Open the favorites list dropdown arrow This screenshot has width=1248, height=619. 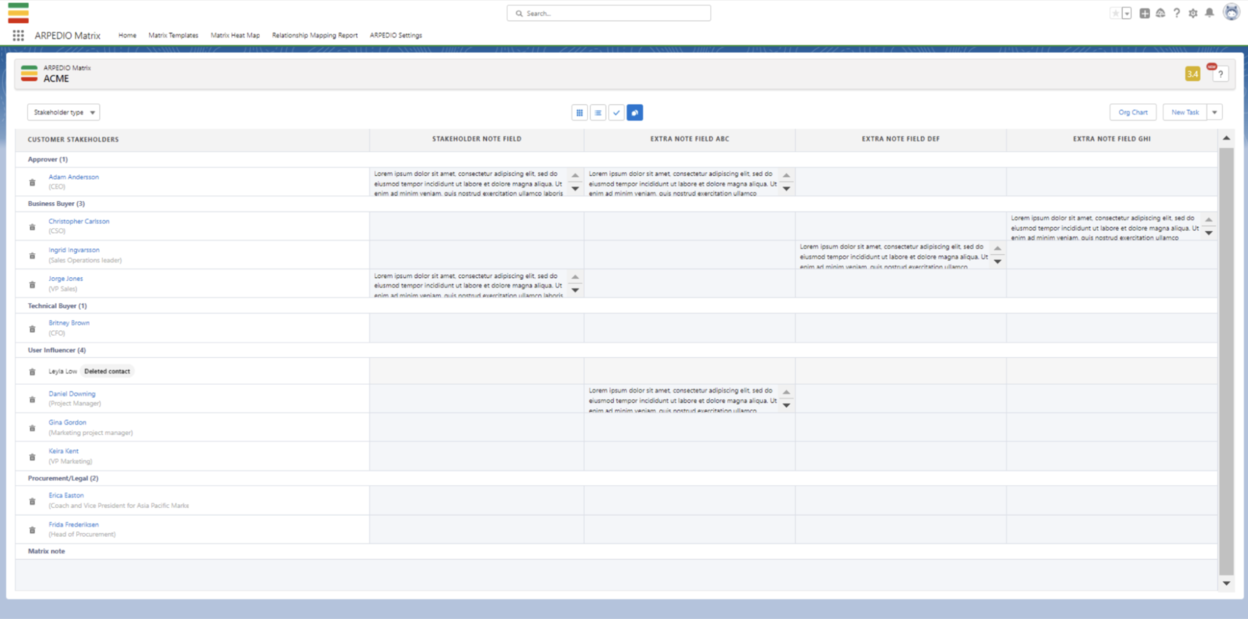coord(1127,13)
